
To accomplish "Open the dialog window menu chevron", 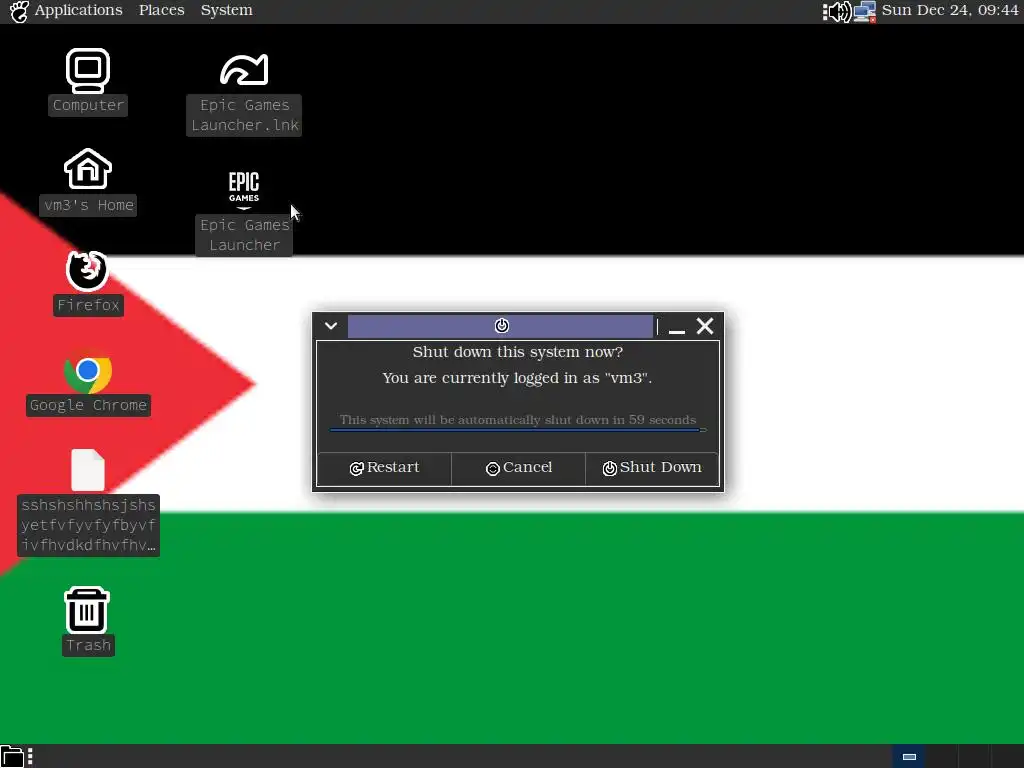I will tap(331, 325).
